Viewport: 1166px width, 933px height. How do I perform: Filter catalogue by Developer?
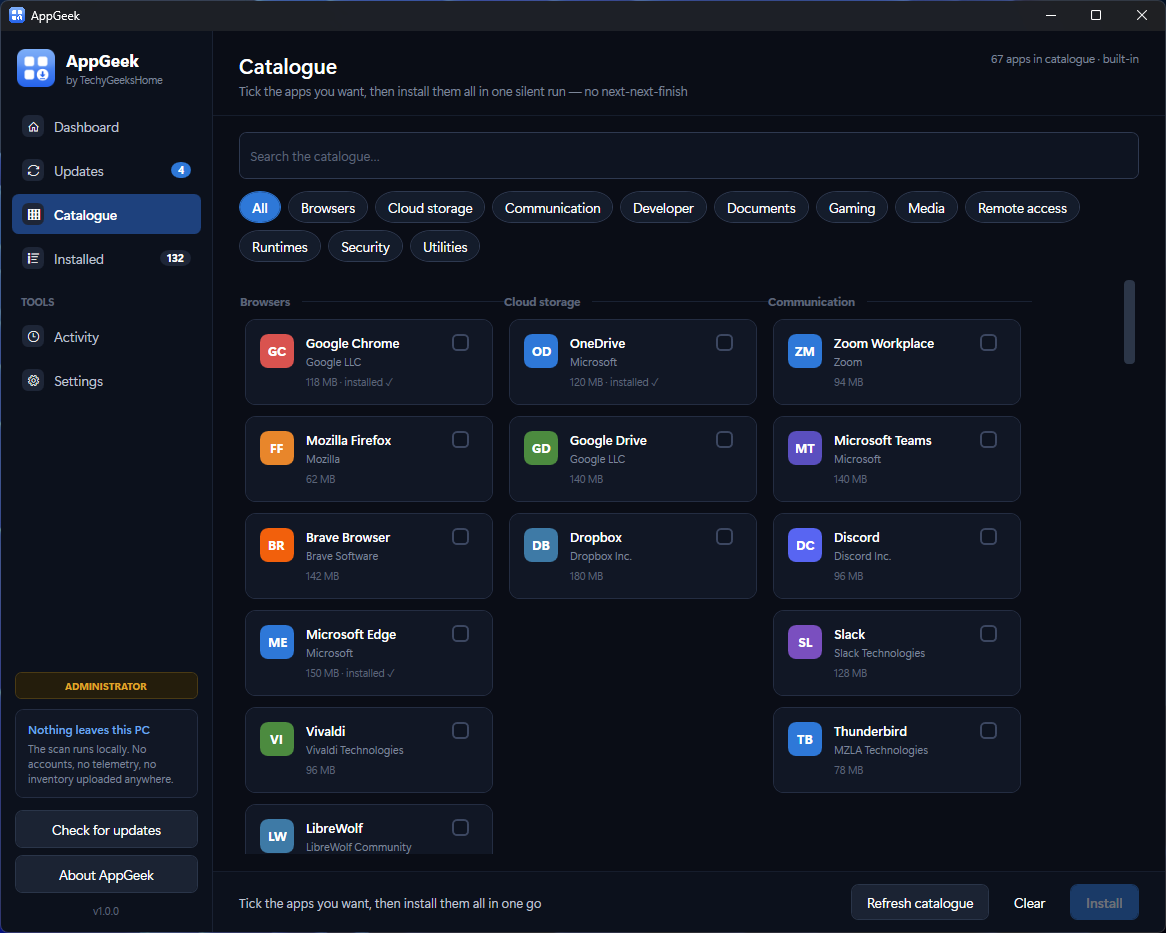coord(663,208)
